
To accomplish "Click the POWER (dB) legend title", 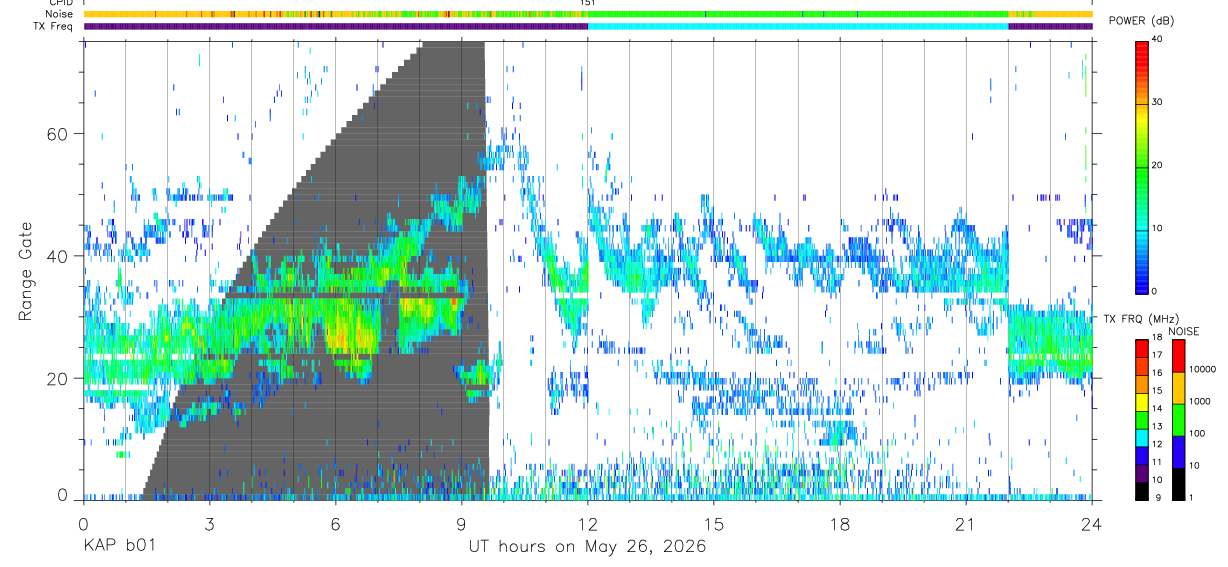I will (1141, 22).
